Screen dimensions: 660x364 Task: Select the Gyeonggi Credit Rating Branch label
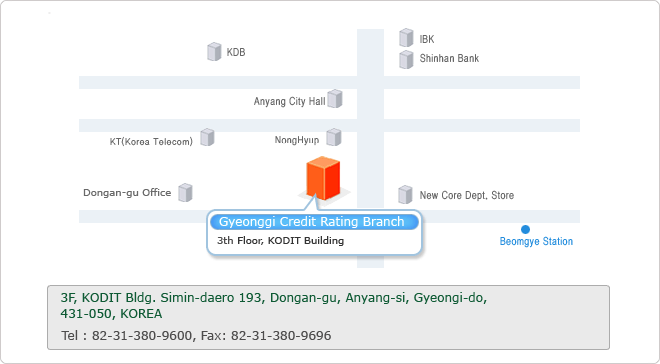tap(314, 222)
